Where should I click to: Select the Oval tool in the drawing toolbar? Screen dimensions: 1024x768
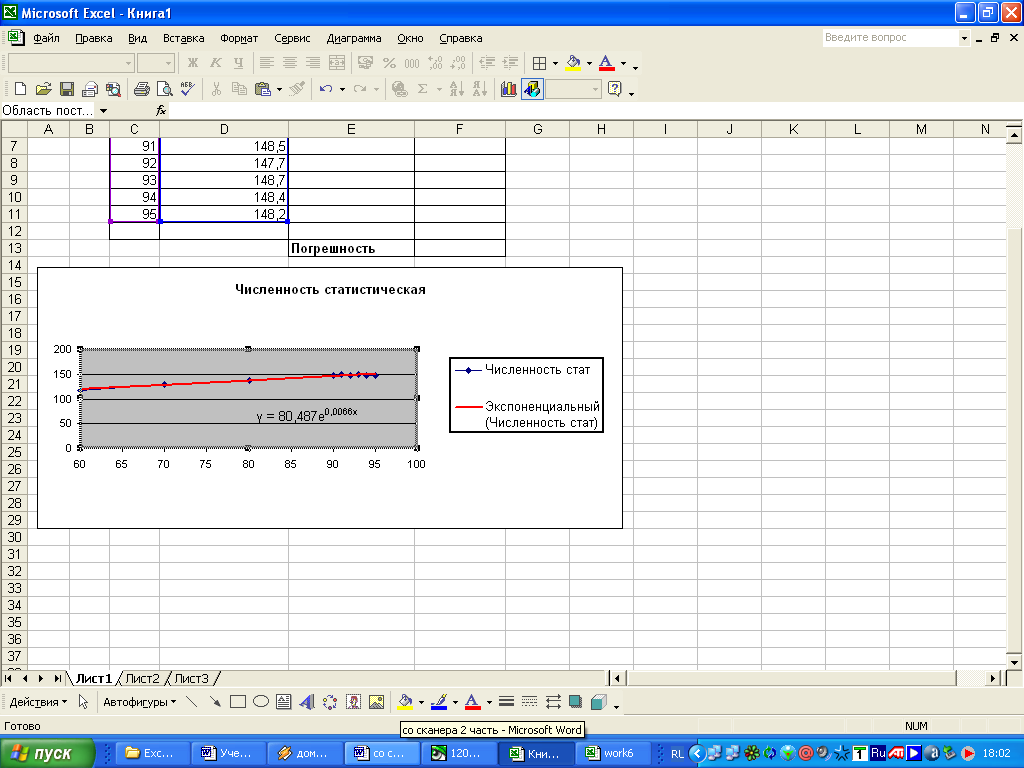pyautogui.click(x=261, y=702)
